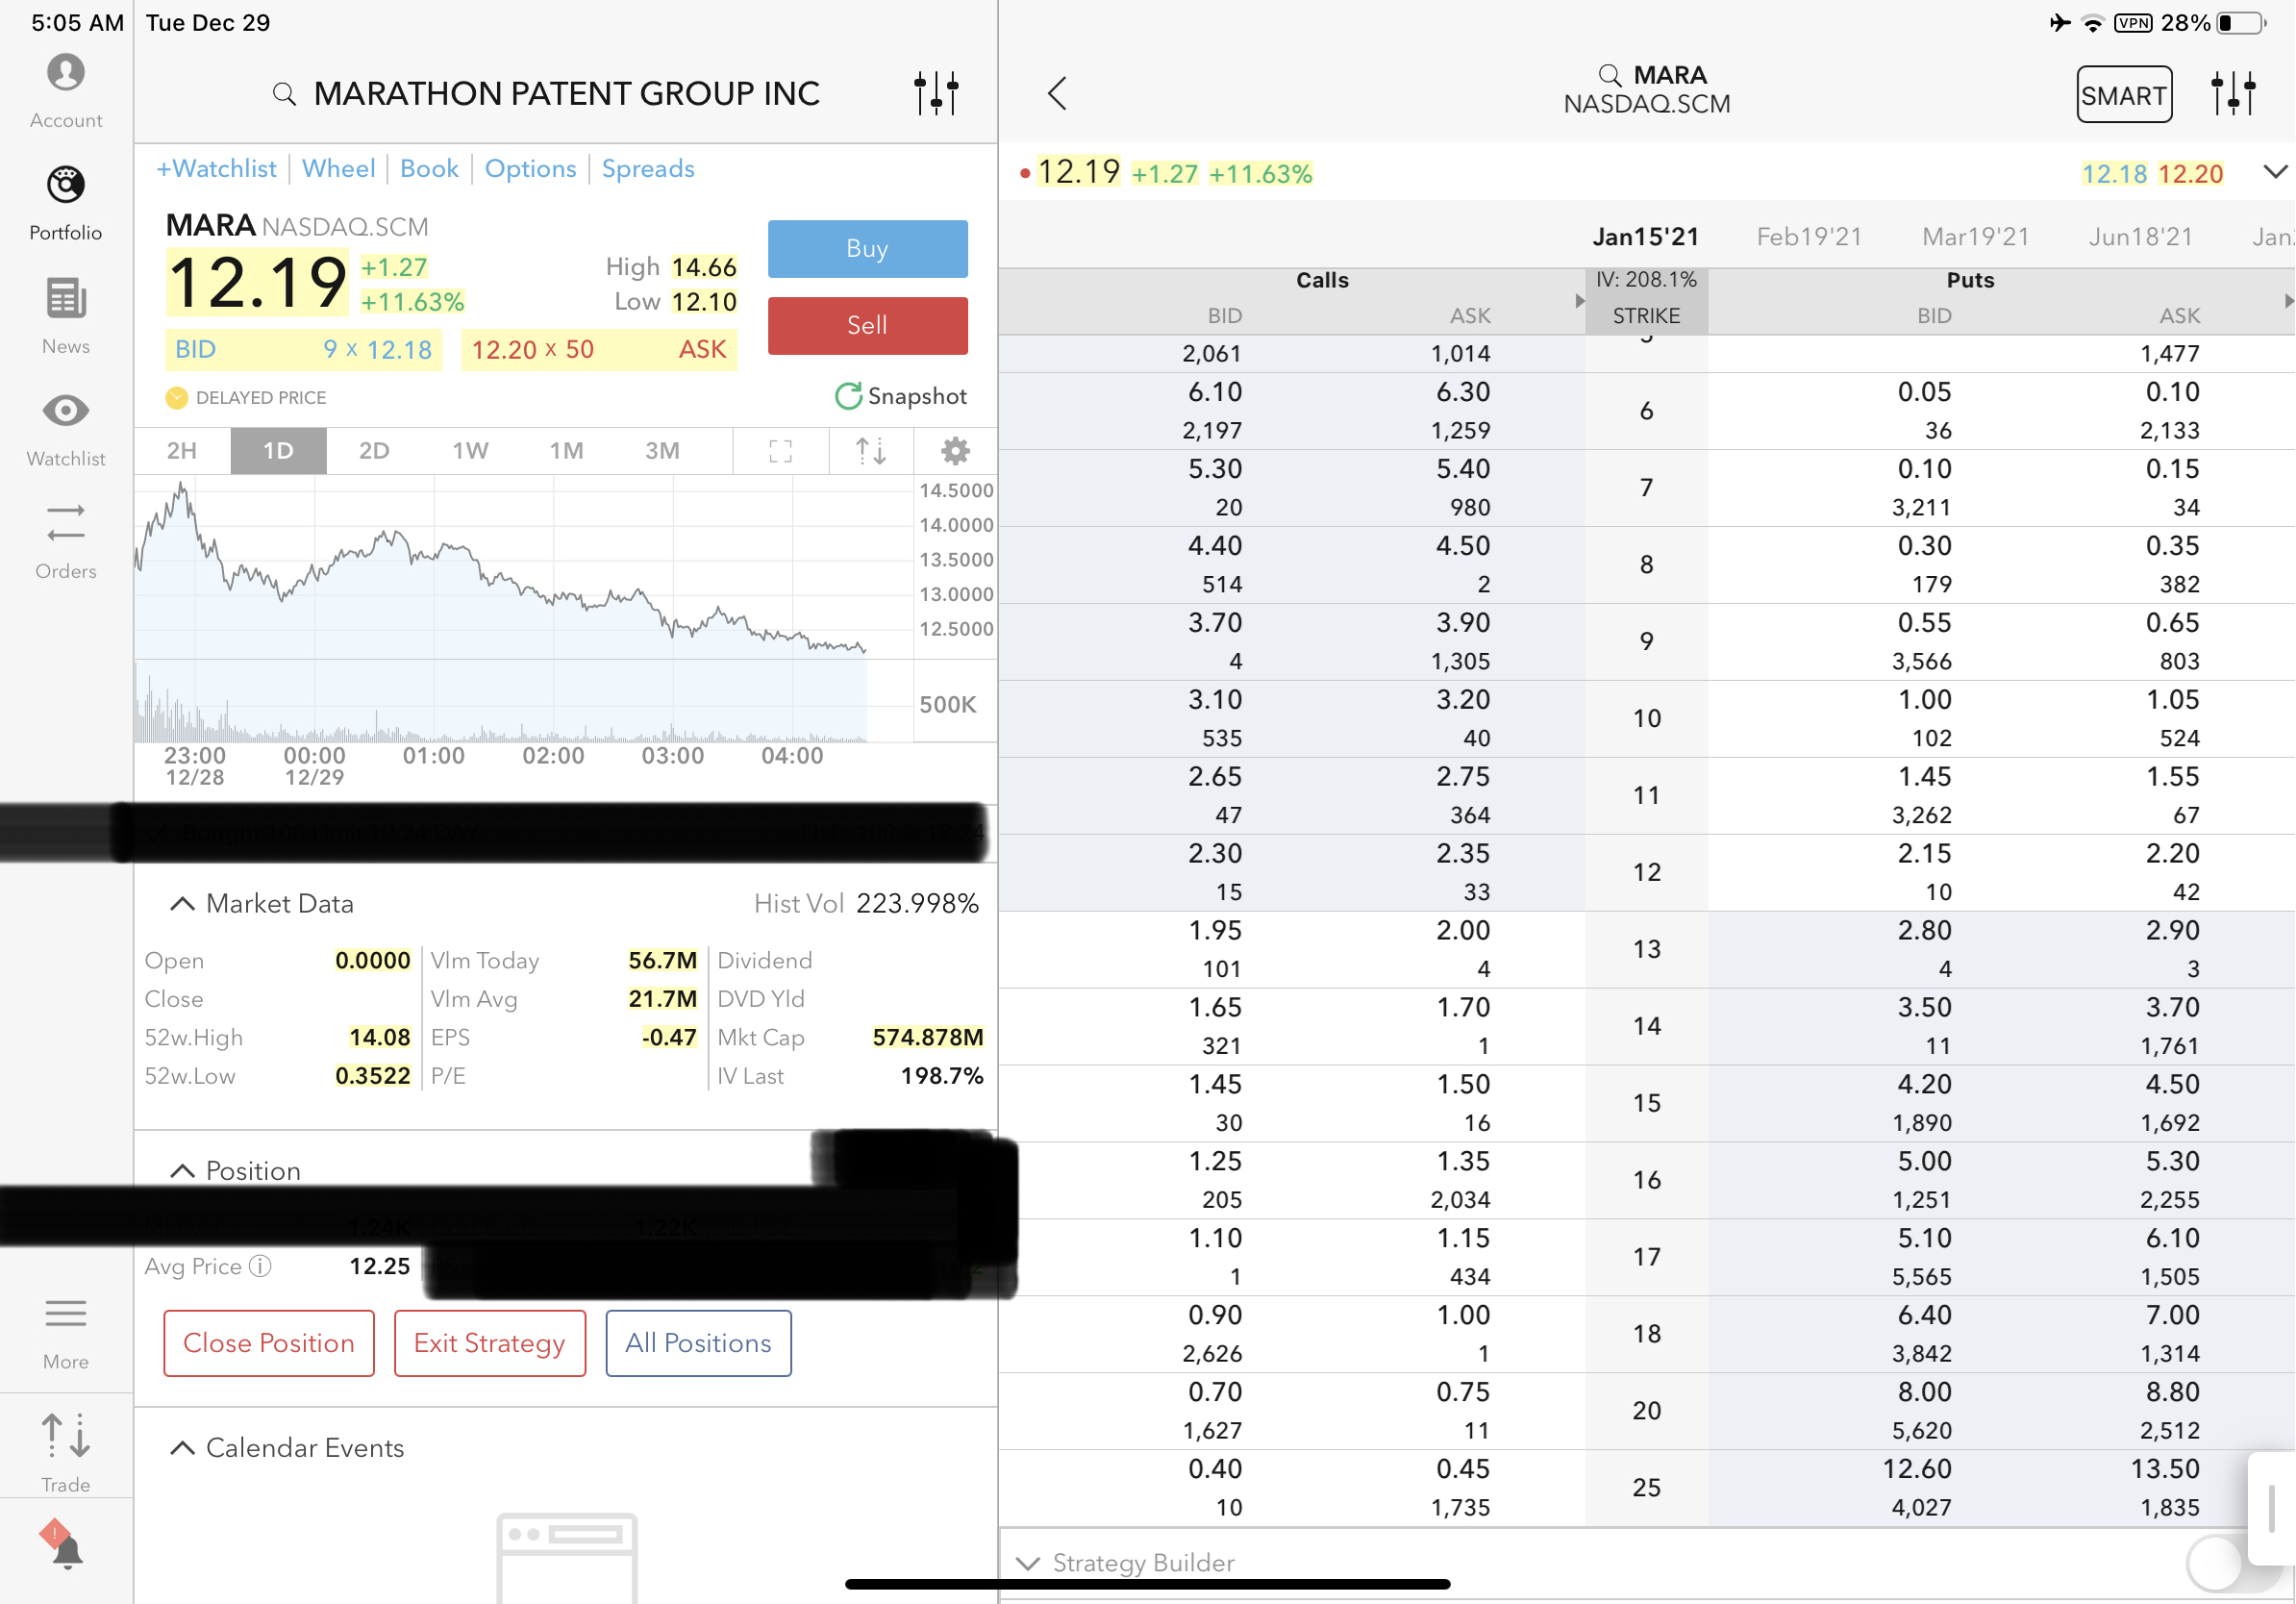Select the Feb19'21 expiration tab
The image size is (2296, 1604).
pyautogui.click(x=1809, y=237)
